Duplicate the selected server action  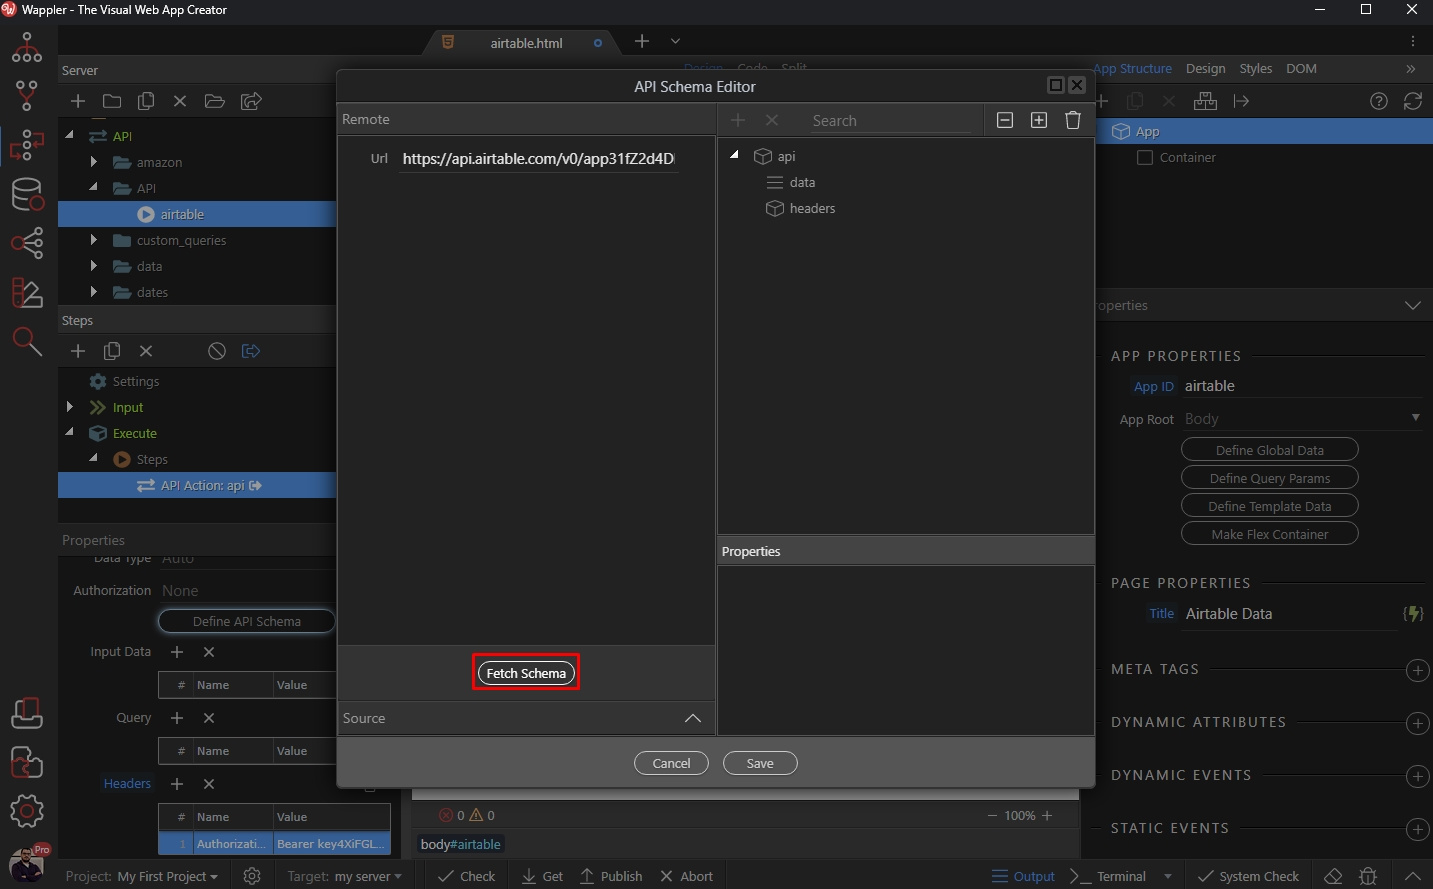[x=146, y=101]
